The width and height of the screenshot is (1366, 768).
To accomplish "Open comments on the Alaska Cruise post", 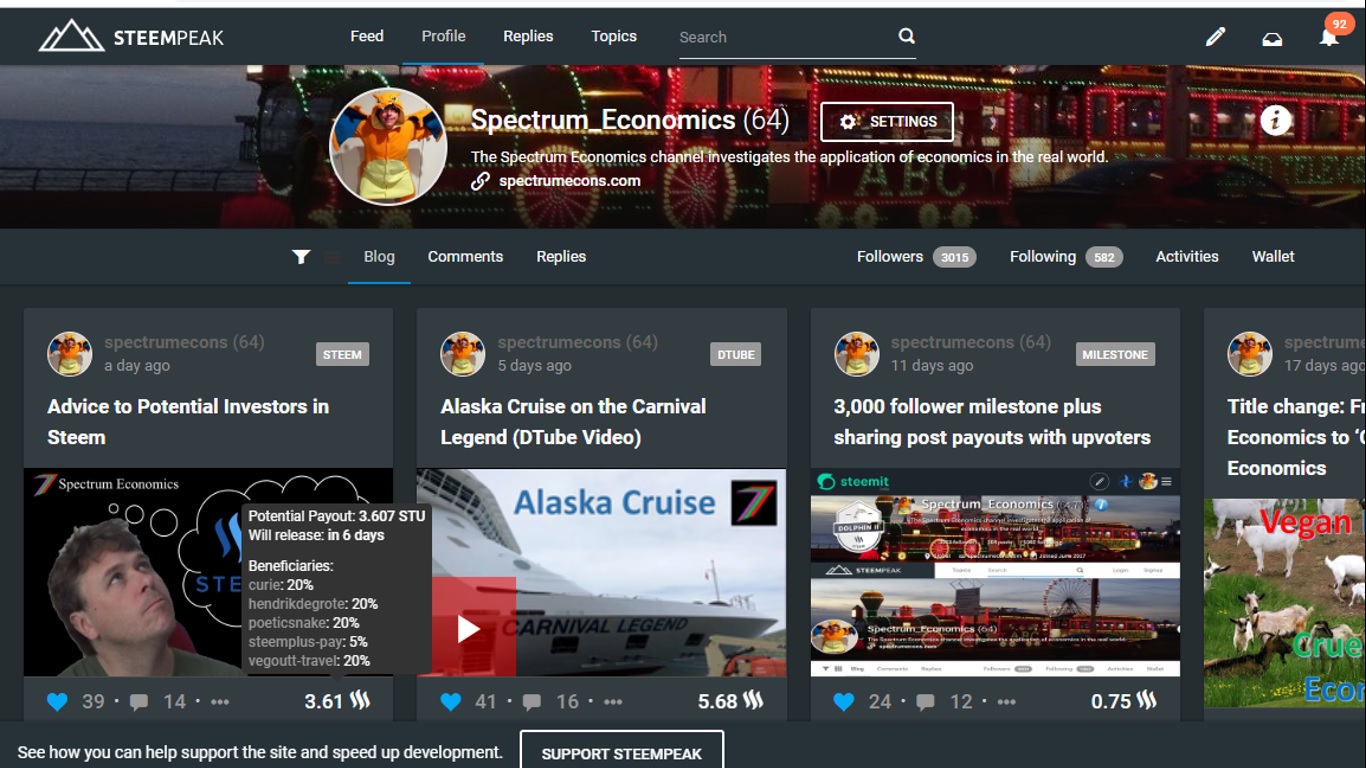I will [532, 702].
